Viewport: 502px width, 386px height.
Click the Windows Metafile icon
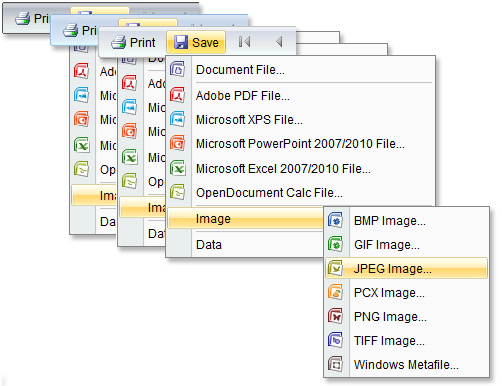(335, 364)
